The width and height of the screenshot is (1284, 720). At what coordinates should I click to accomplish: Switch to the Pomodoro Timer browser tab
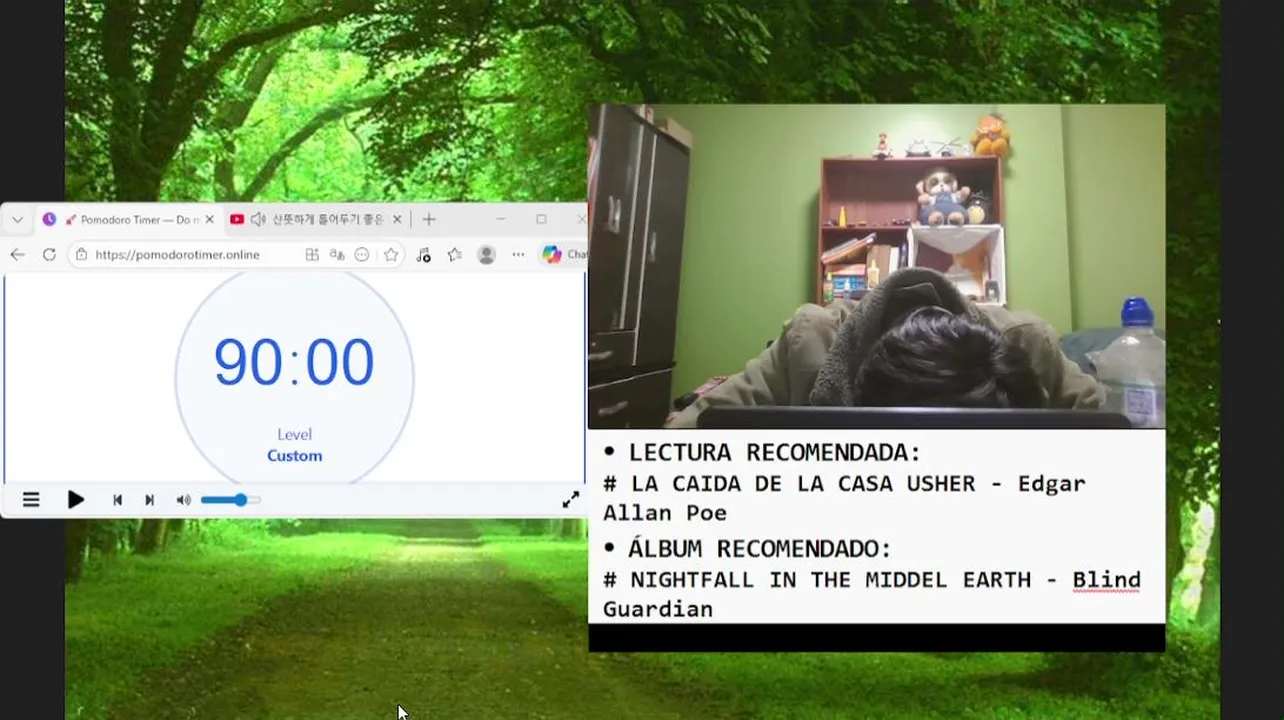tap(128, 219)
